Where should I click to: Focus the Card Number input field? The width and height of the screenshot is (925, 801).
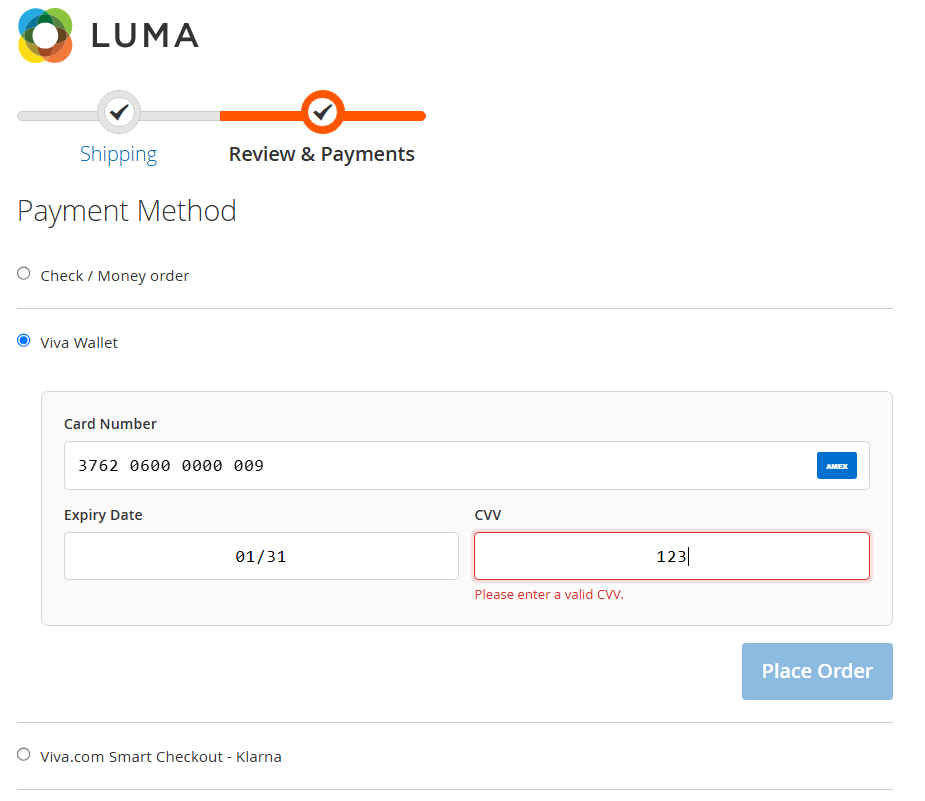467,466
